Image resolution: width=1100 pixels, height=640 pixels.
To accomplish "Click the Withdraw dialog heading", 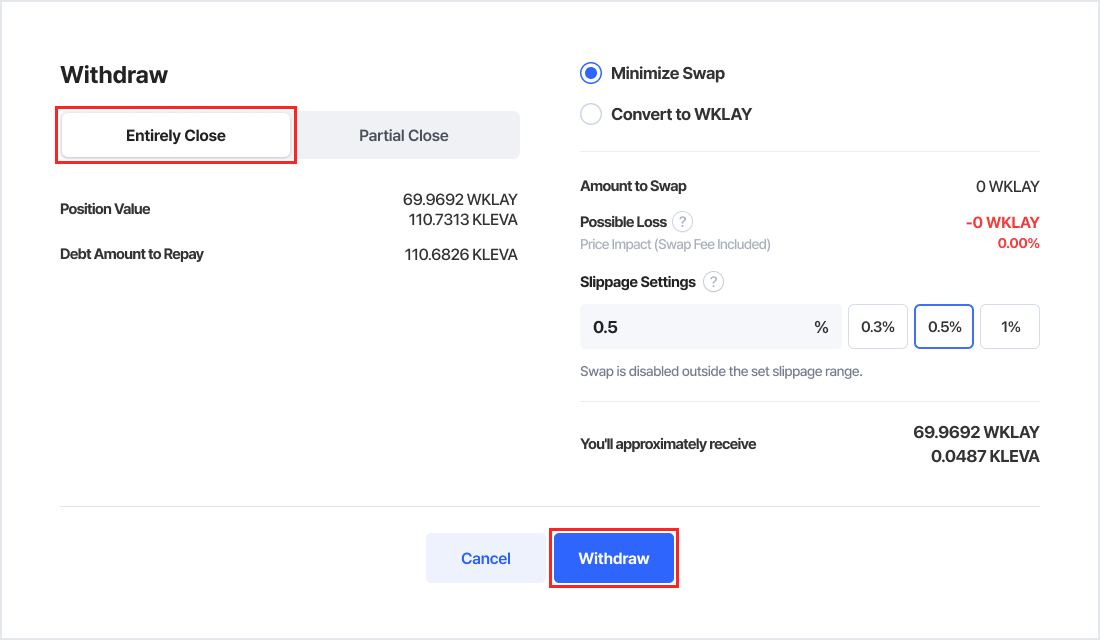I will point(114,75).
